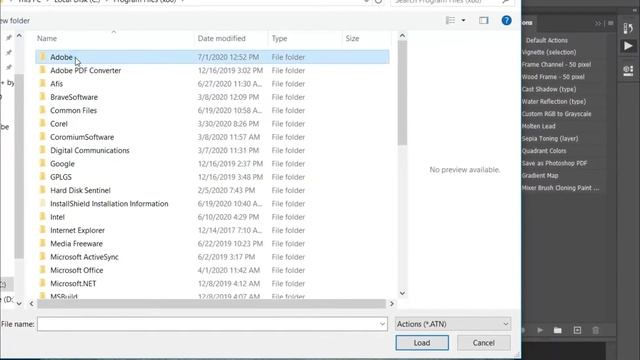Select the Corel folder
The width and height of the screenshot is (640, 360).
tap(59, 124)
